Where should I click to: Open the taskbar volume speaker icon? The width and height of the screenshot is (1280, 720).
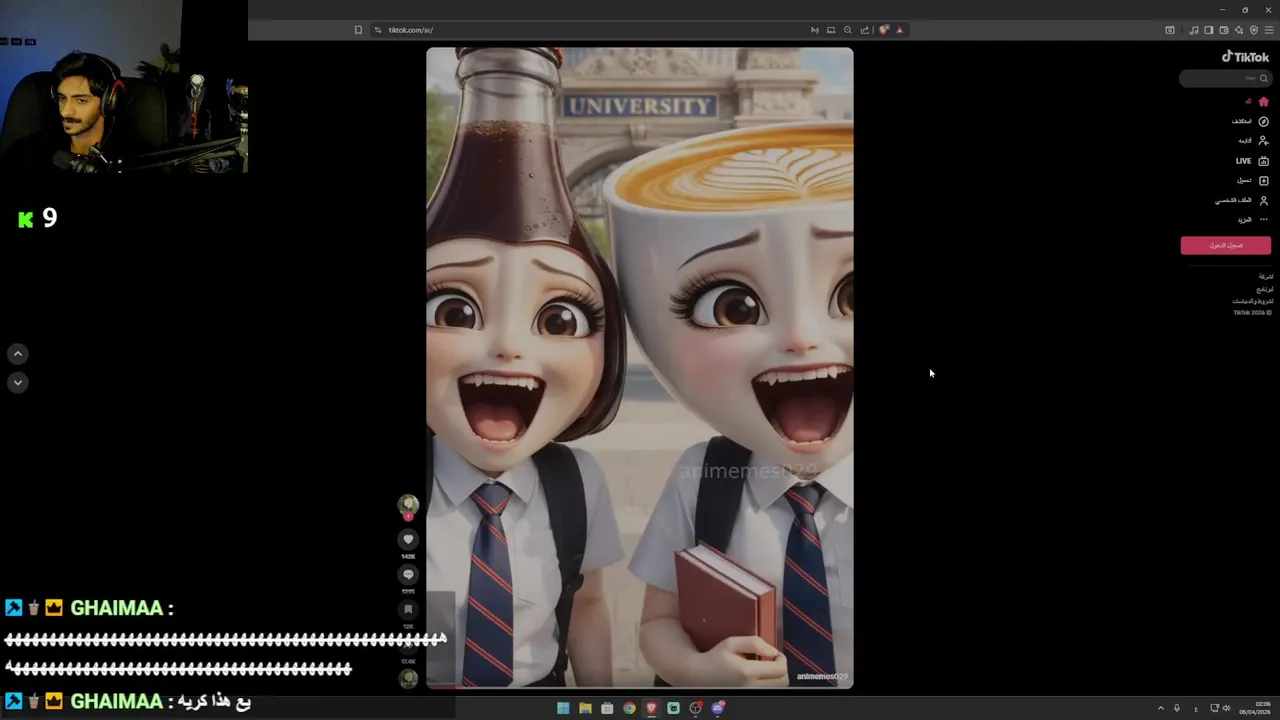pos(1227,708)
